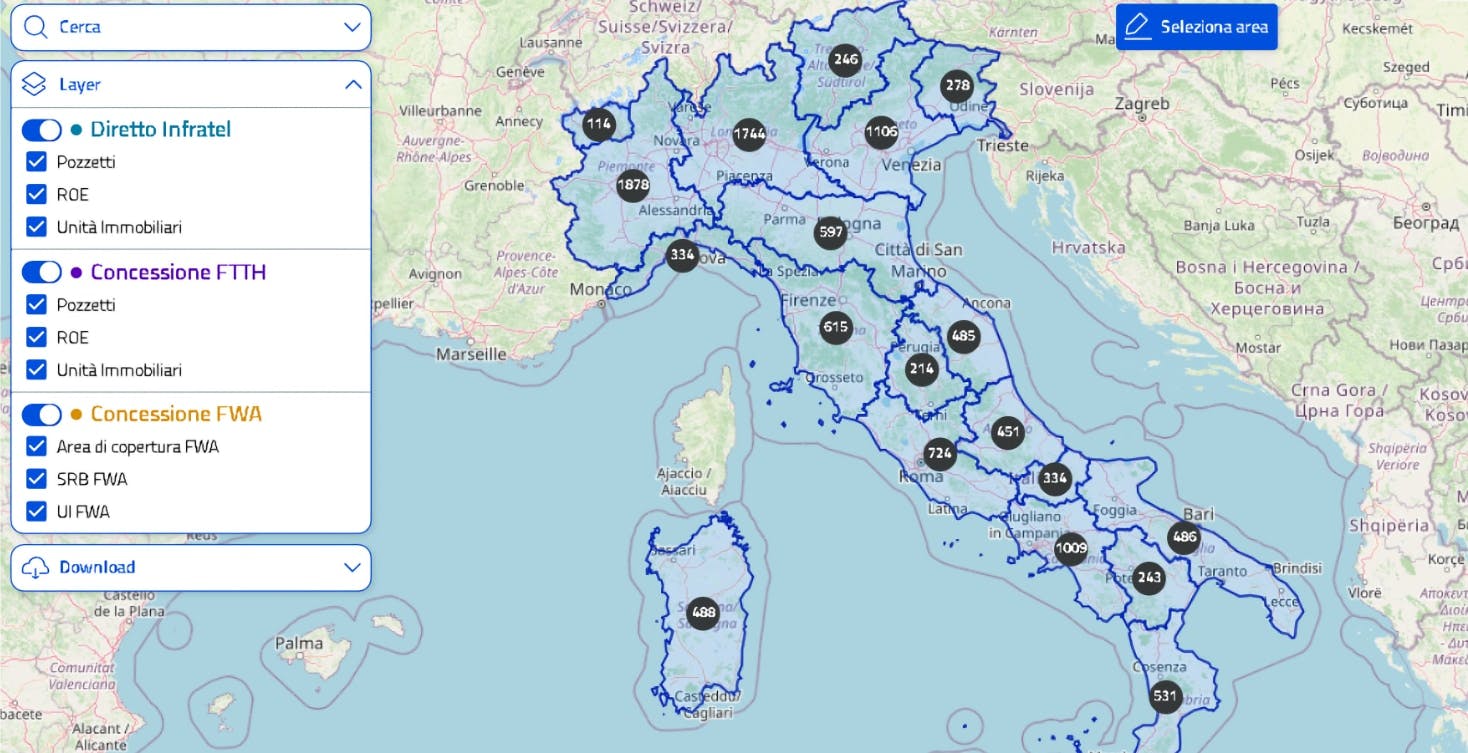Select the 488 cluster marker on Sardinia

click(x=703, y=613)
